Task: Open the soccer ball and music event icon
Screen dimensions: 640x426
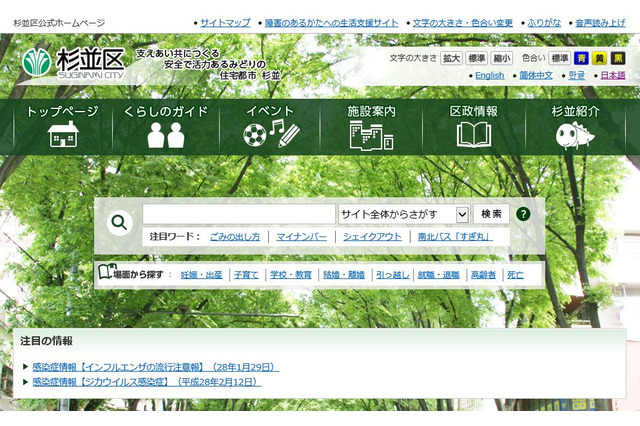Action: pos(271,133)
